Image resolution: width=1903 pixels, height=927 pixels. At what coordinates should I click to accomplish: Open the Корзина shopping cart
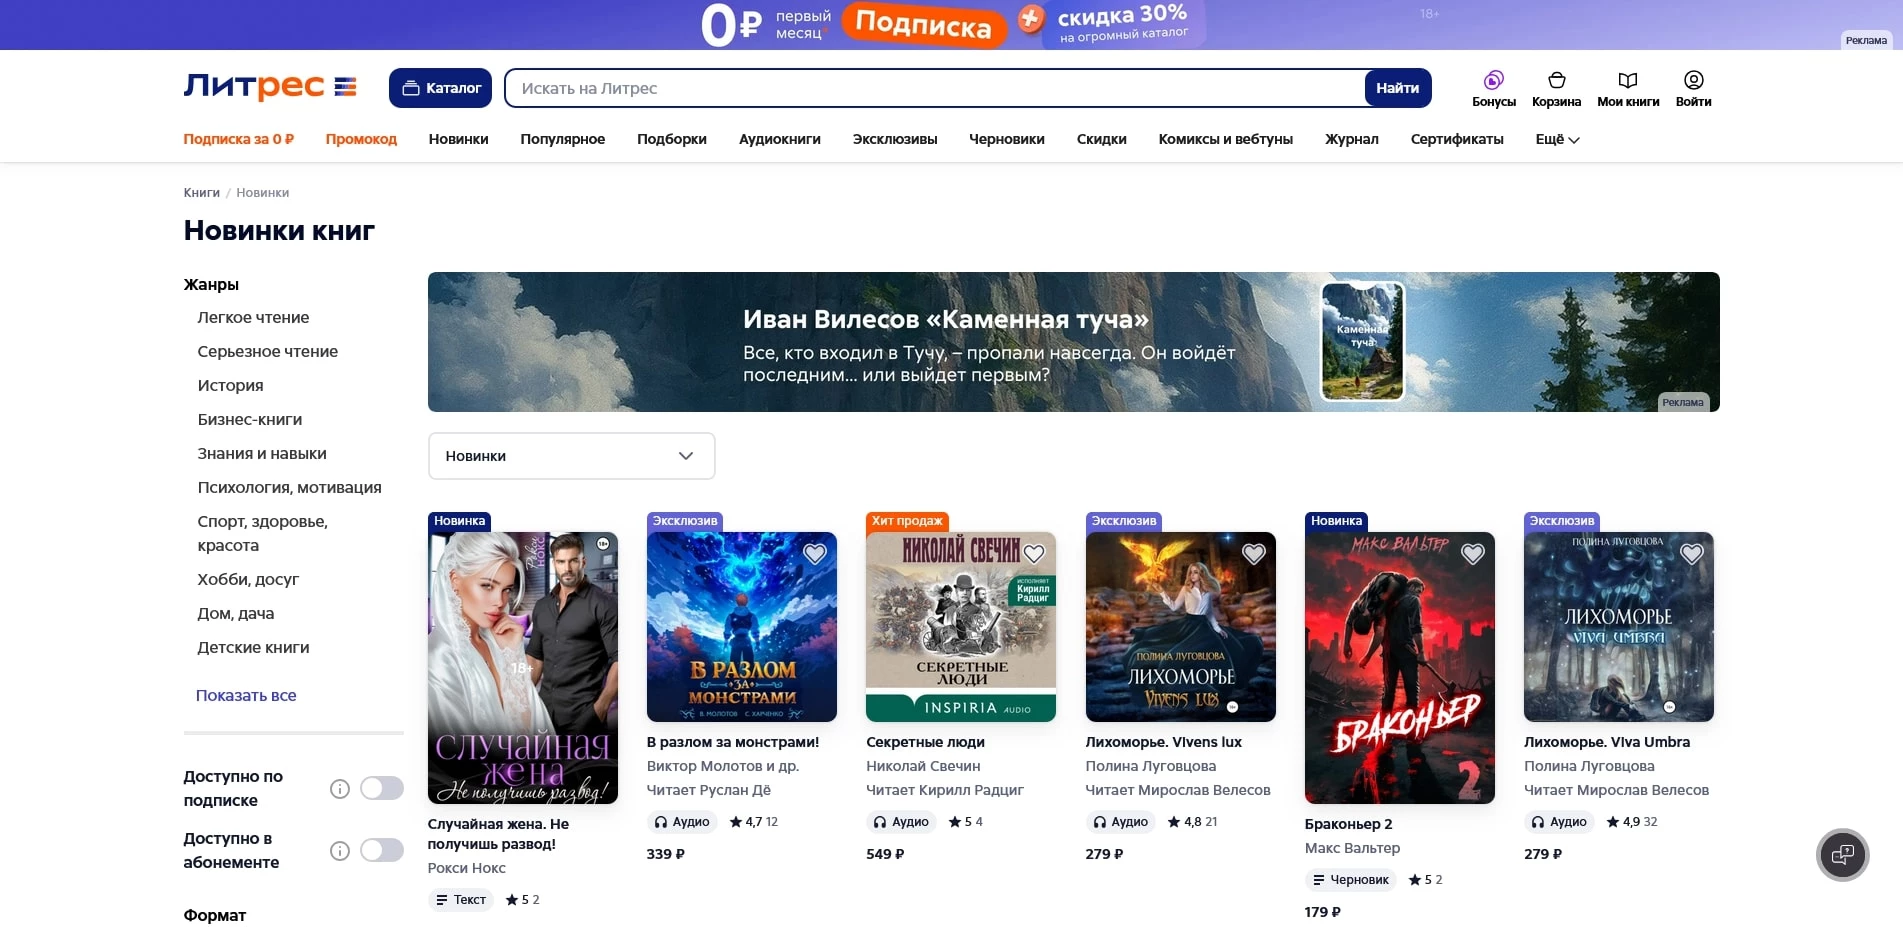coord(1556,81)
